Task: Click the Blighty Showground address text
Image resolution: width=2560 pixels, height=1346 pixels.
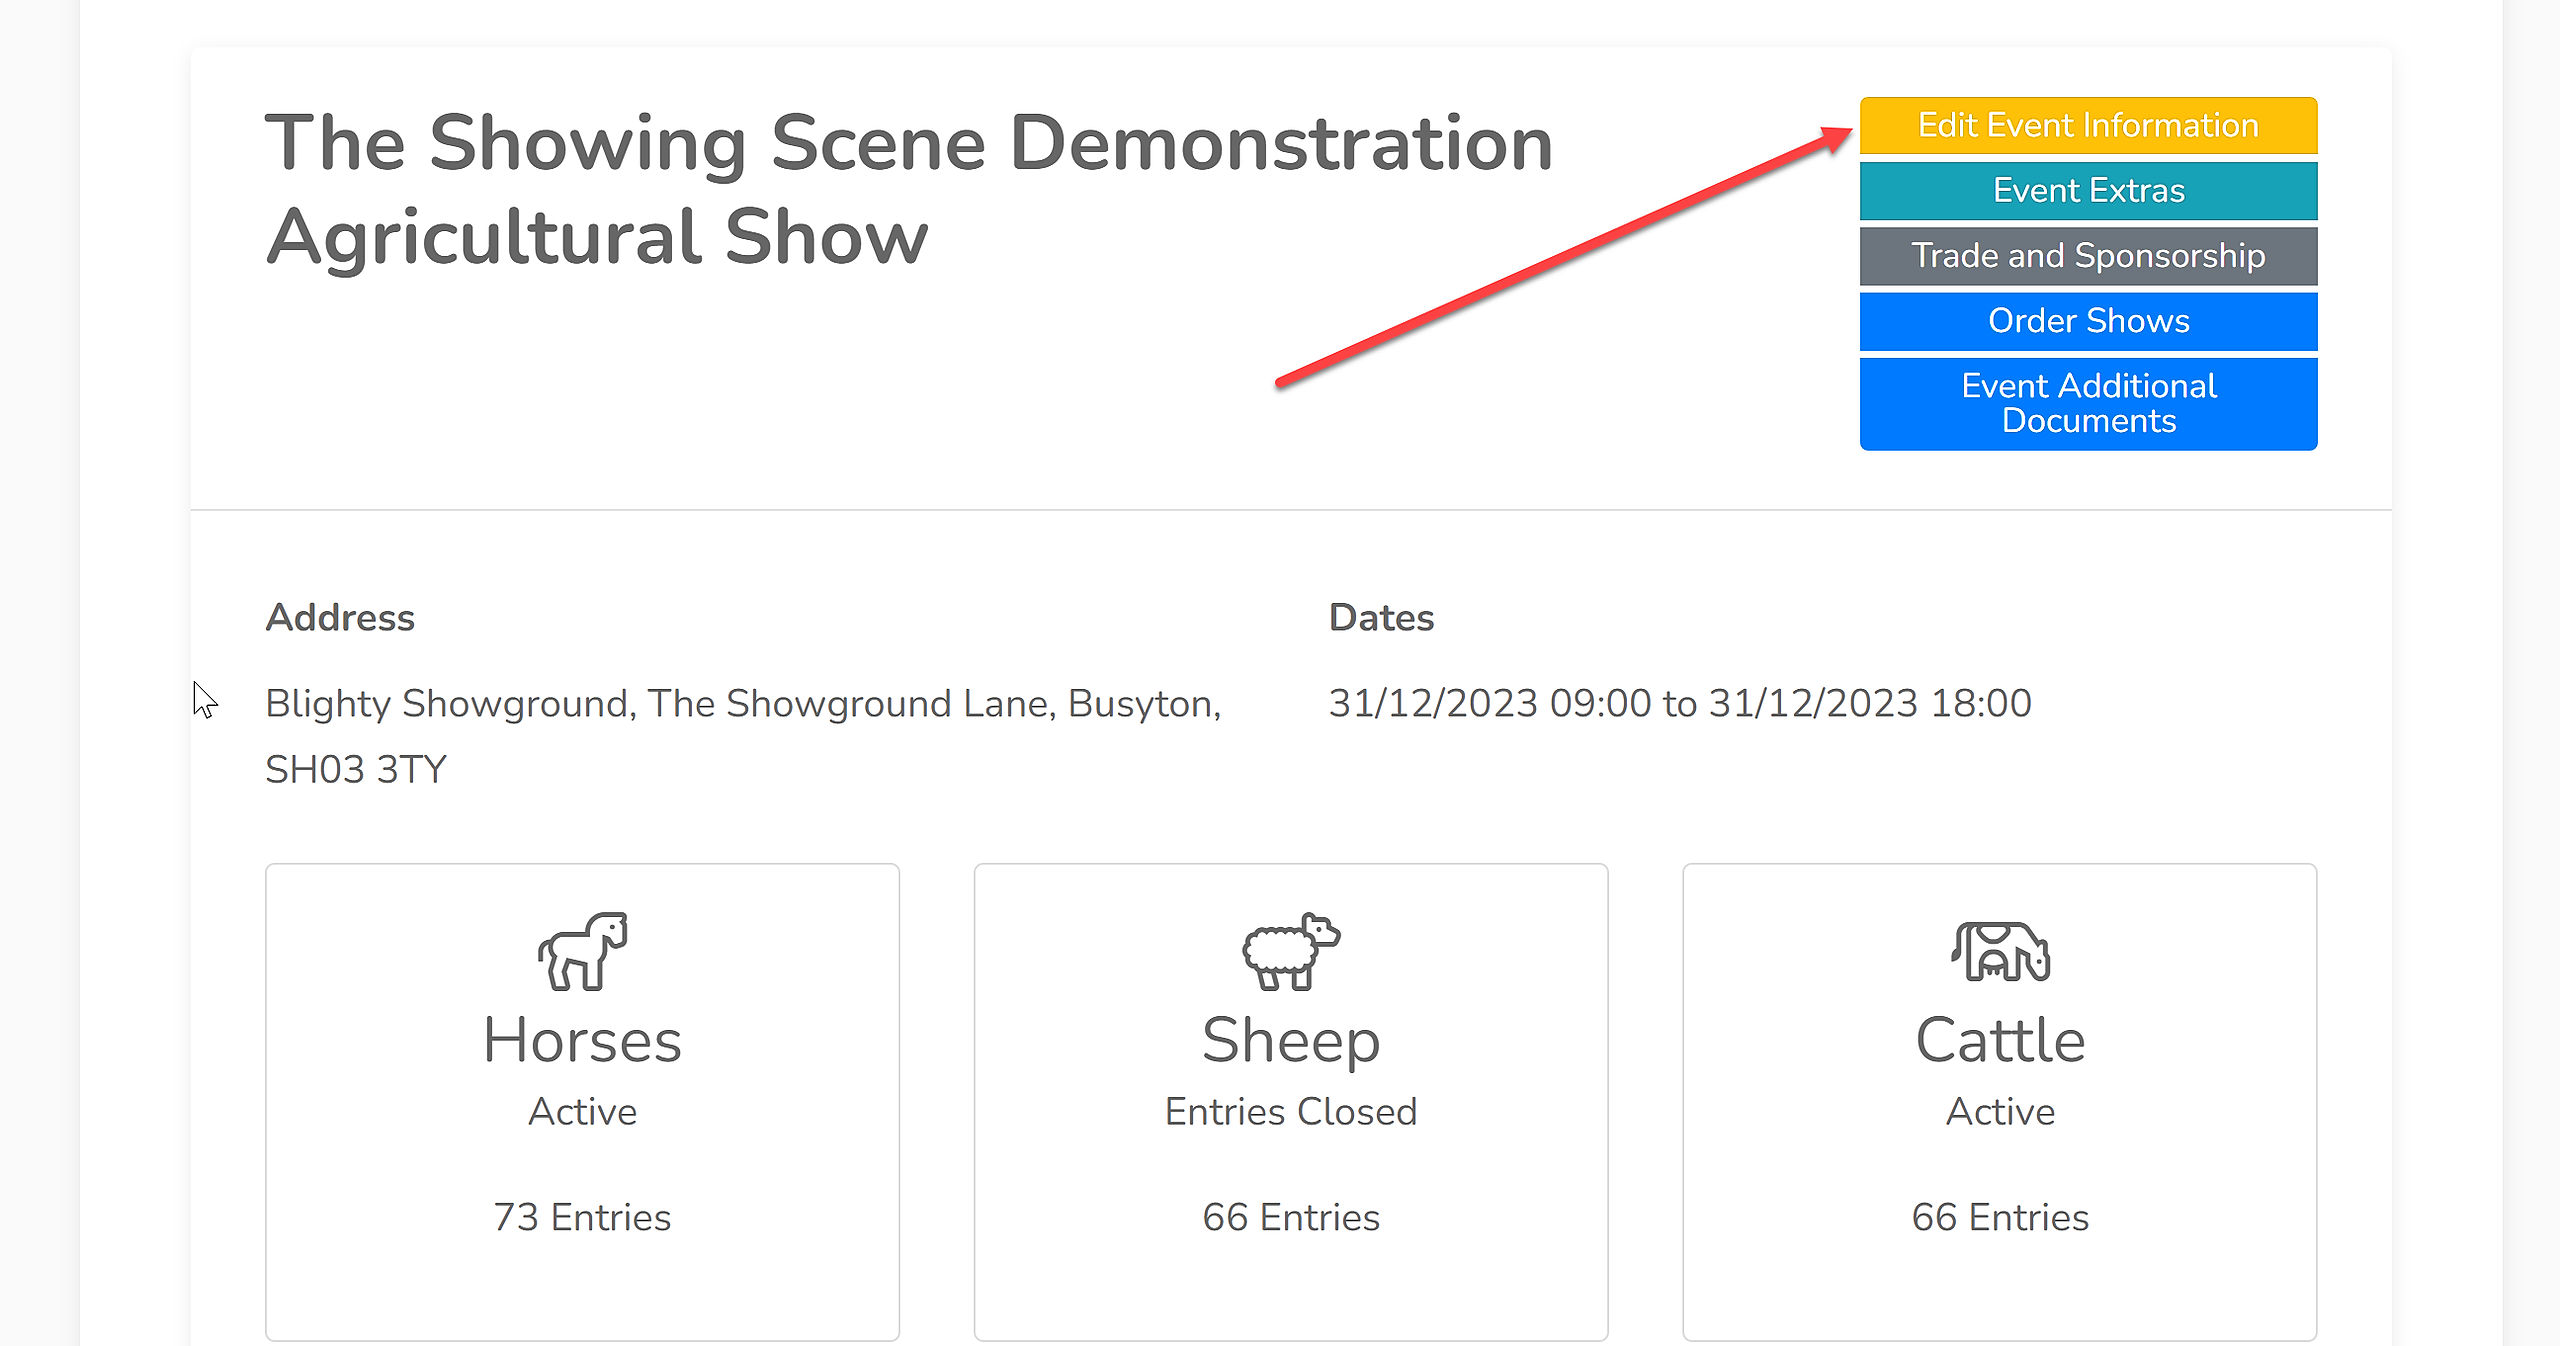Action: 743,736
